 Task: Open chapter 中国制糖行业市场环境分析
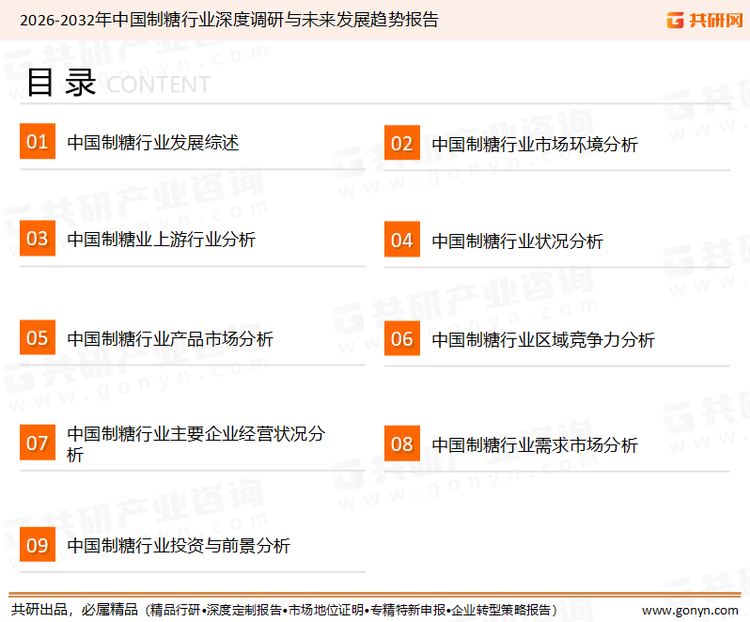coord(534,145)
